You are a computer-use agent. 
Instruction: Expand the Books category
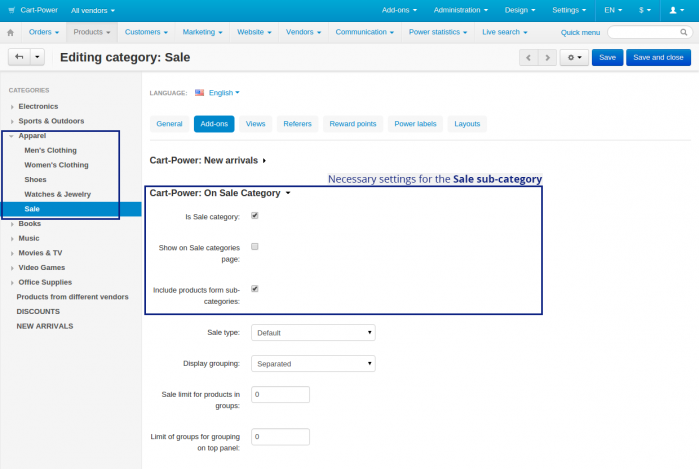pos(12,224)
